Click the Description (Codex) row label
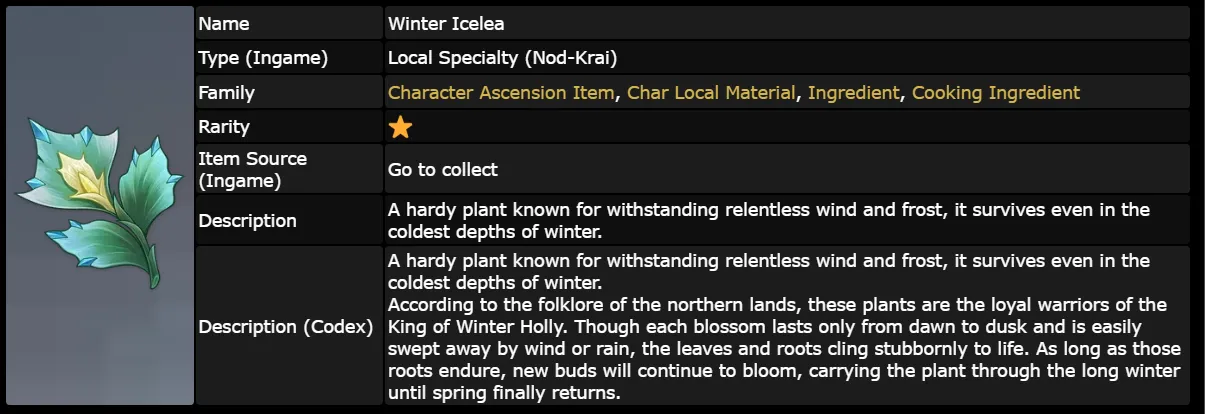 [x=285, y=327]
